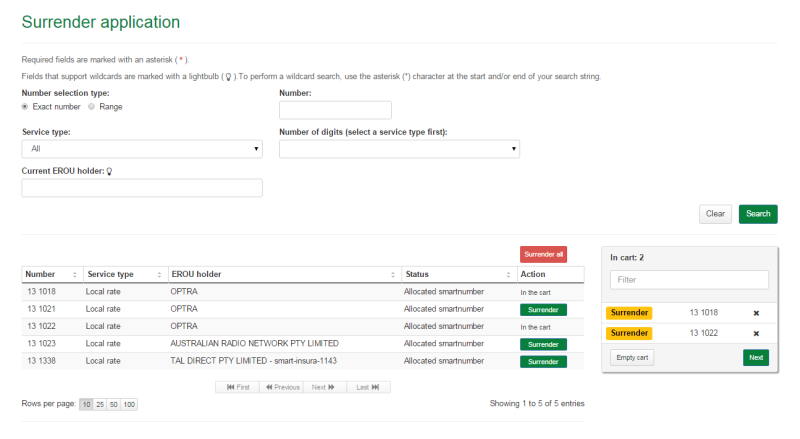This screenshot has width=800, height=439.
Task: Click the number cell 13 1023
Action: [41, 344]
